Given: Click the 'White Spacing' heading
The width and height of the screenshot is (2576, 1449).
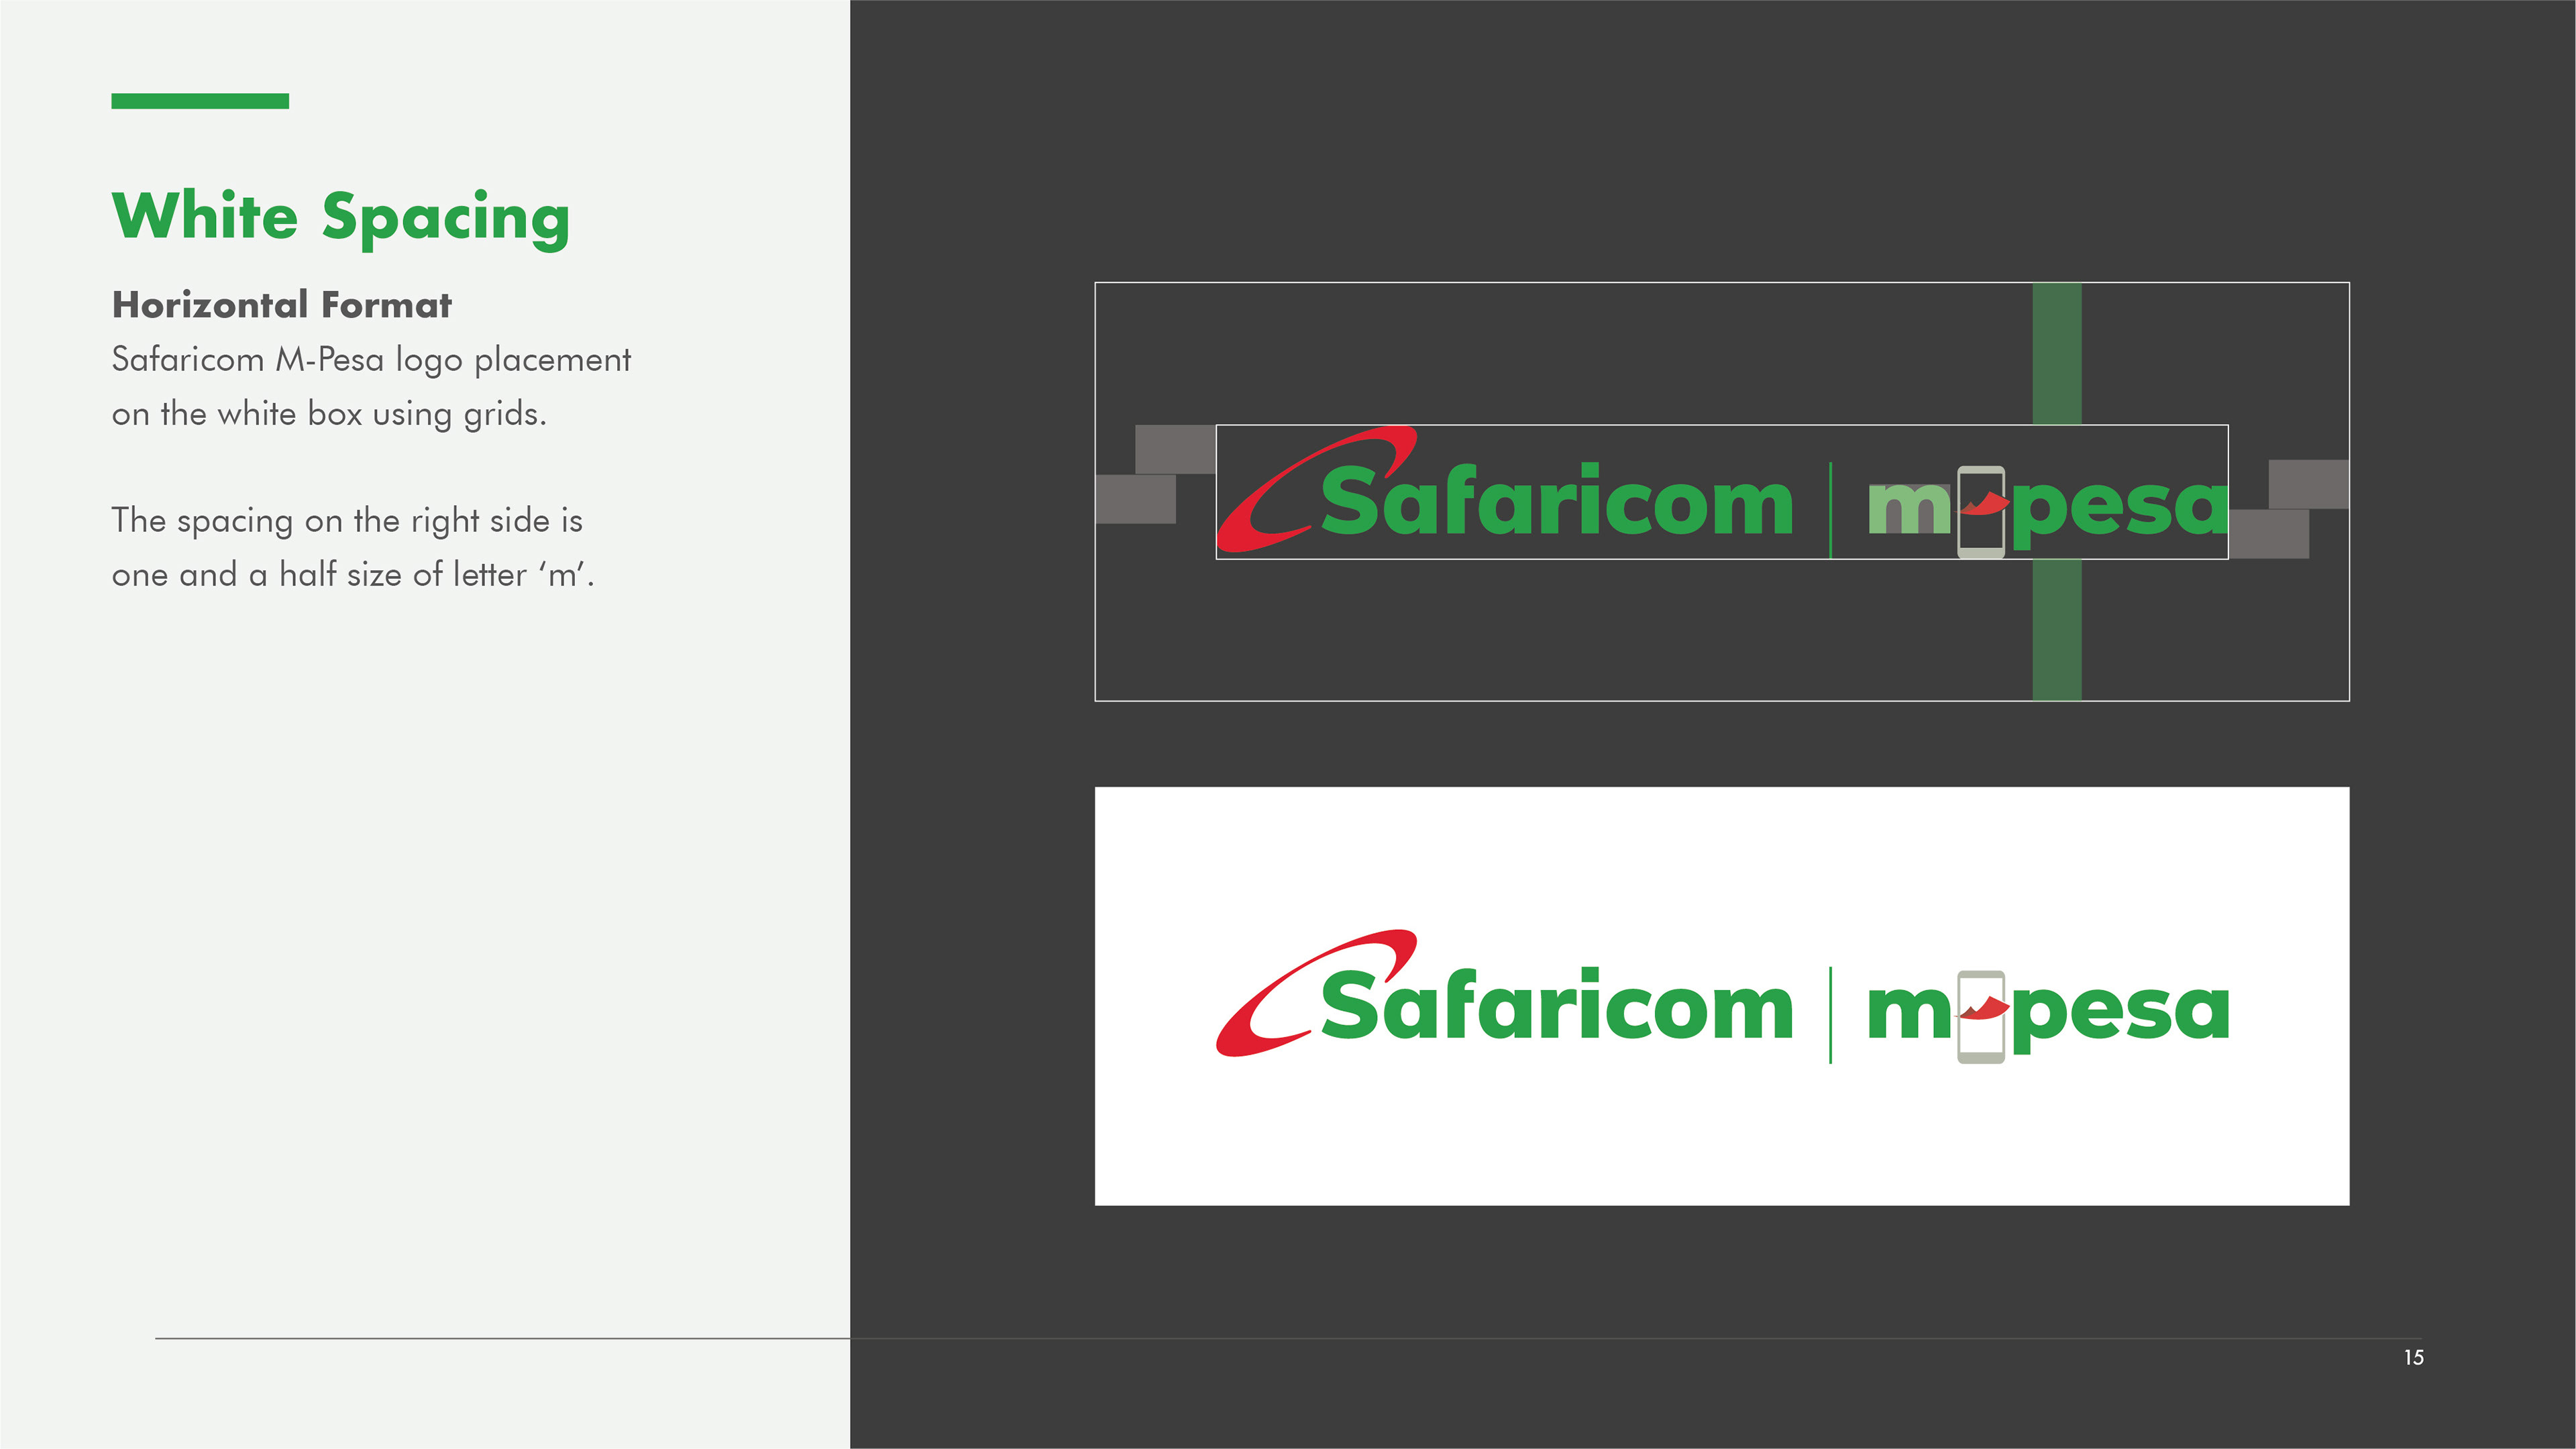Looking at the screenshot, I should click(x=341, y=217).
